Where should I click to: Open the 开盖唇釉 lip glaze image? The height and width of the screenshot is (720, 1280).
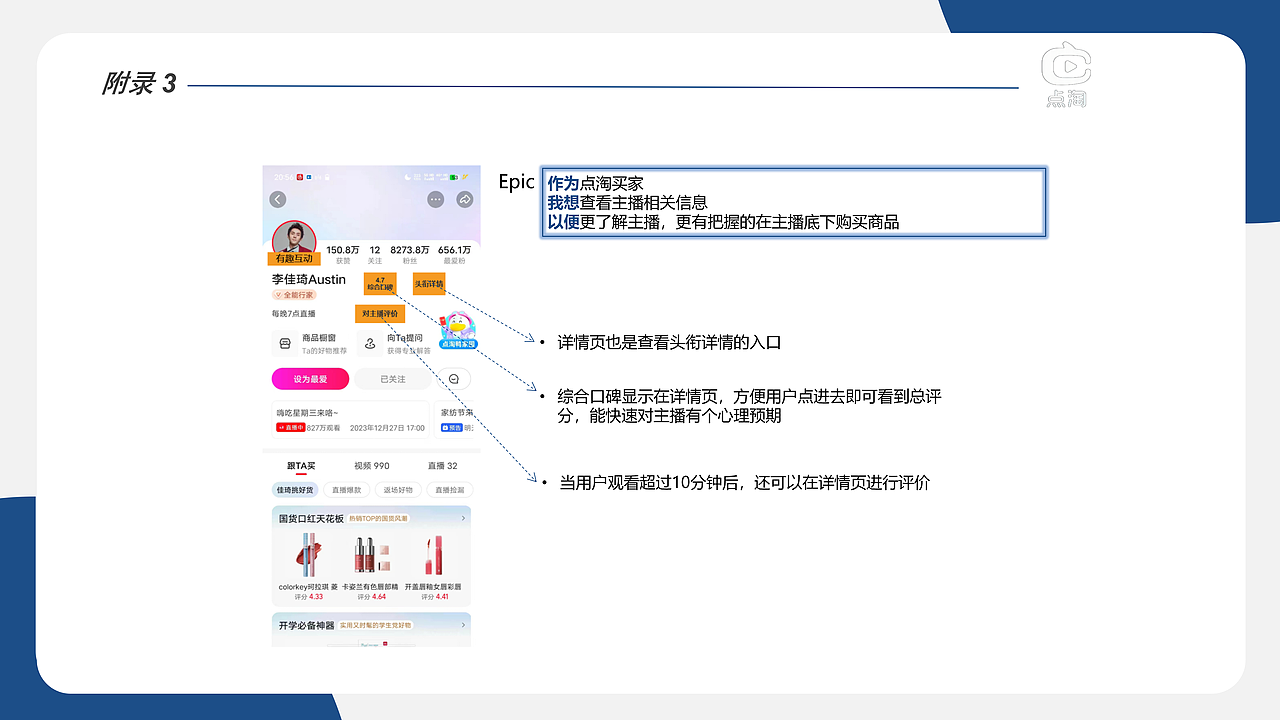point(433,554)
